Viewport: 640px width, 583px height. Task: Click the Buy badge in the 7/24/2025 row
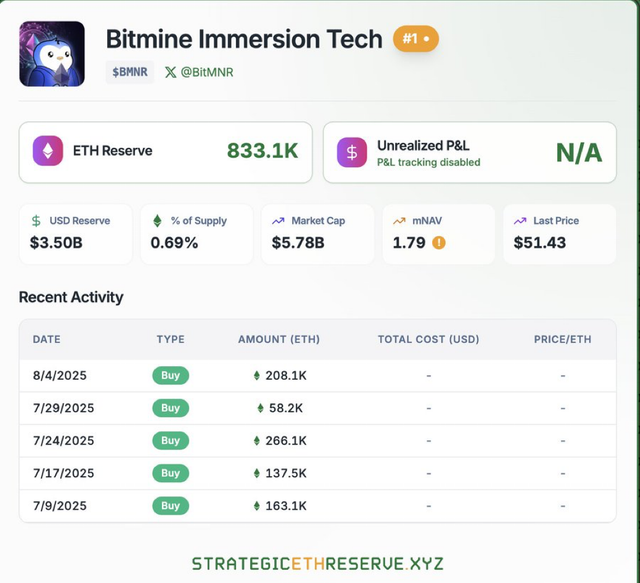pyautogui.click(x=171, y=441)
